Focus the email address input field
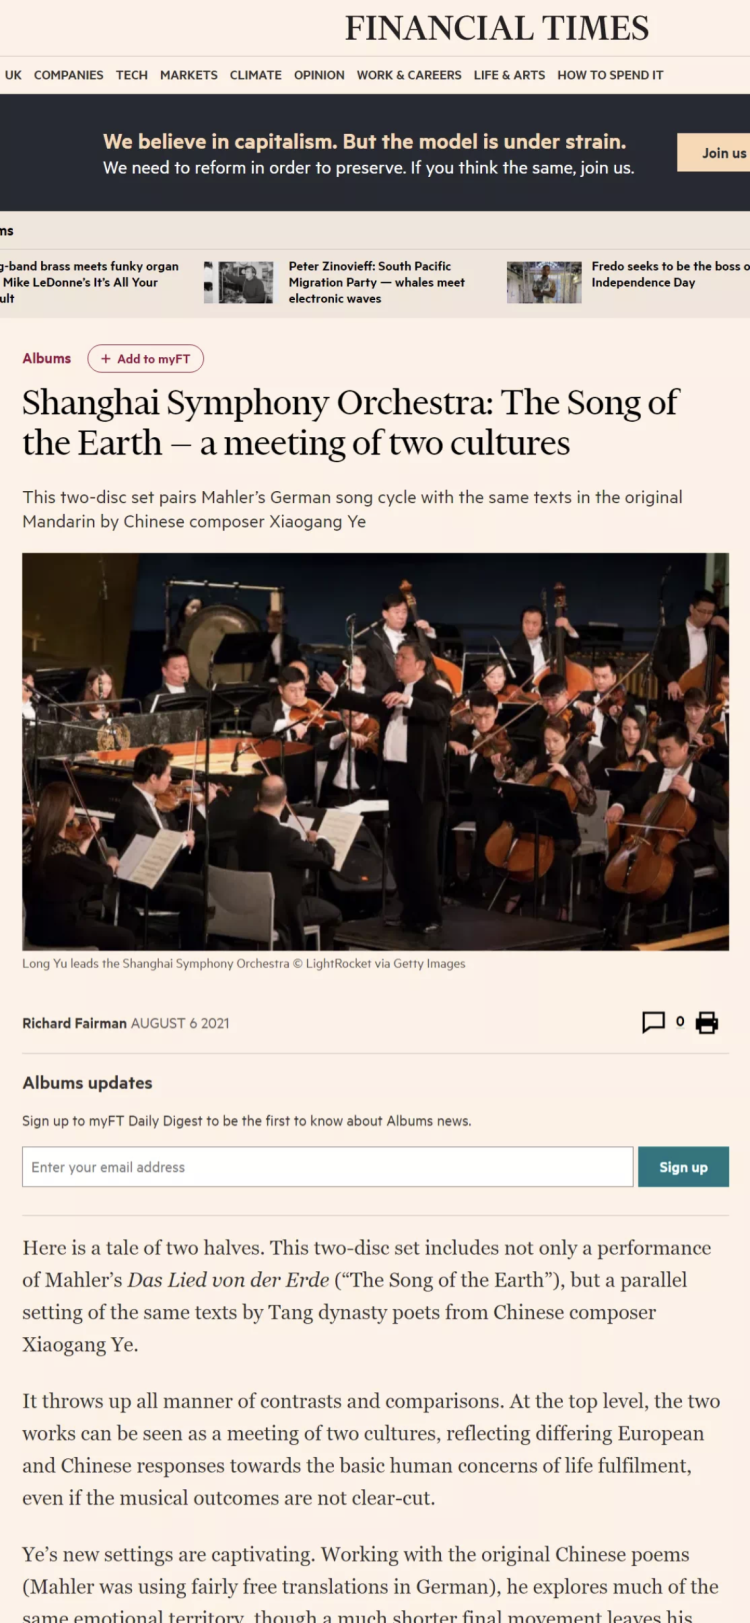 click(328, 1167)
